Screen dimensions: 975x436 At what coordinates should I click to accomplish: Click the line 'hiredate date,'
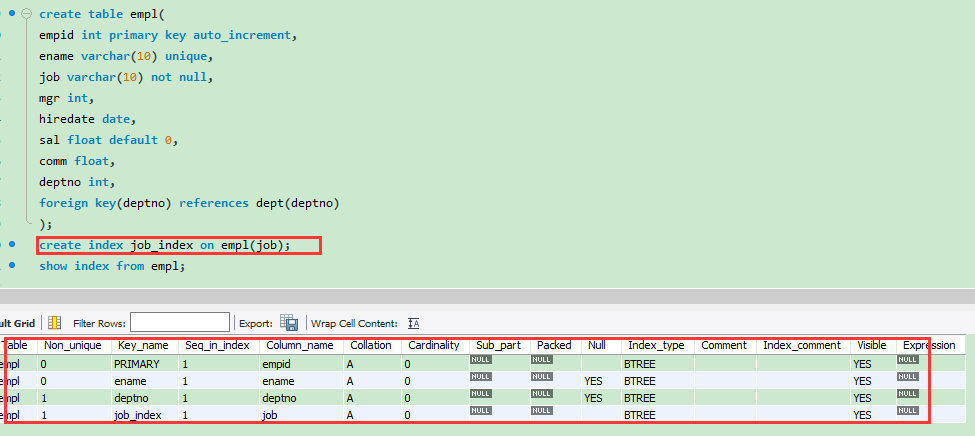pos(88,119)
